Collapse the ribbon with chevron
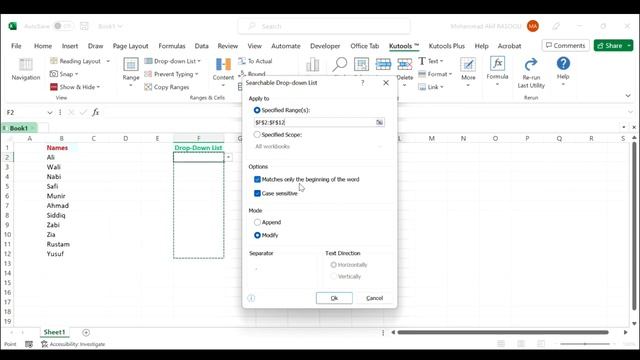Screen dimensions: 640x360 coord(628,96)
